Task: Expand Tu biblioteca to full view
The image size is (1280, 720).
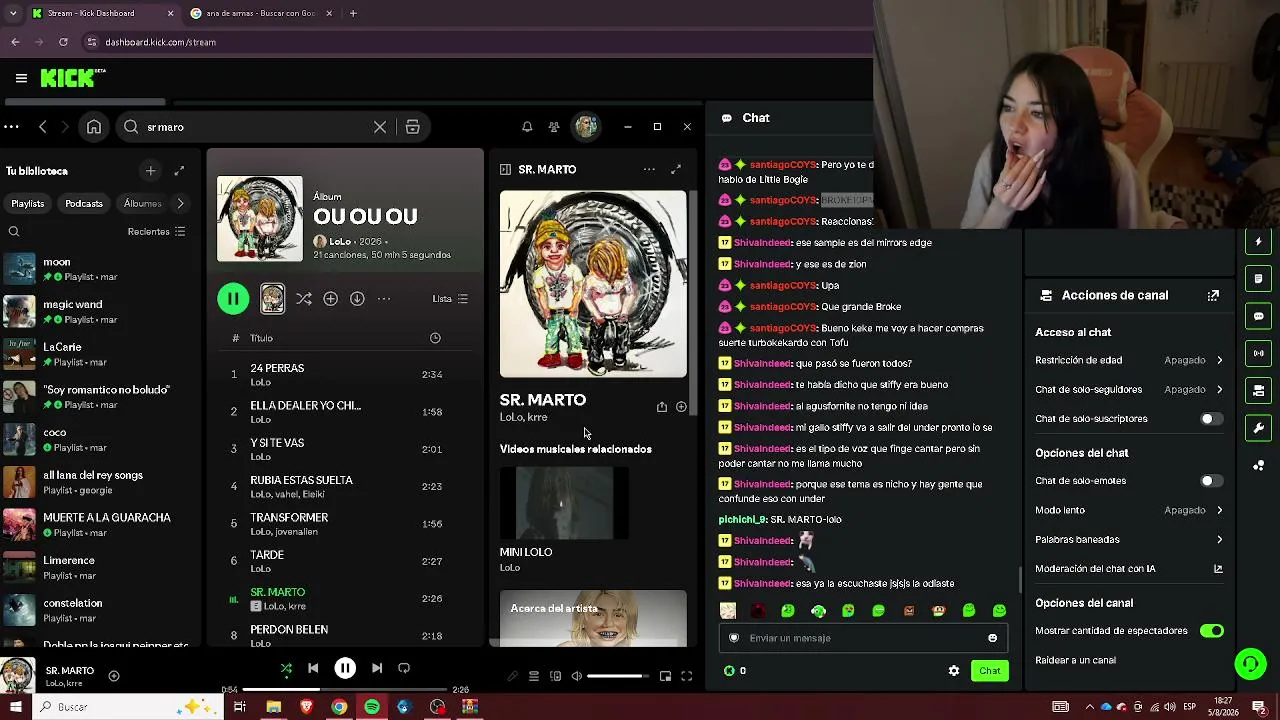Action: [179, 171]
